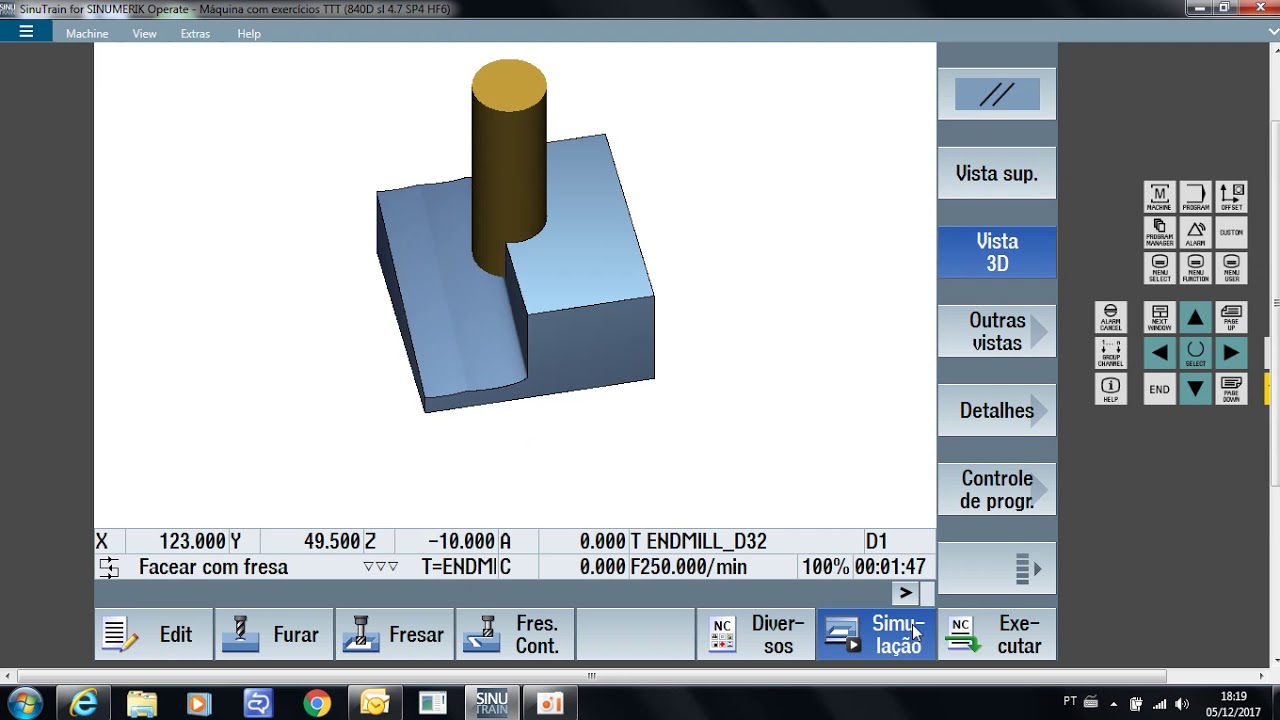This screenshot has height=720, width=1280.
Task: Click the down arrow cursor key
Action: [x=1195, y=389]
